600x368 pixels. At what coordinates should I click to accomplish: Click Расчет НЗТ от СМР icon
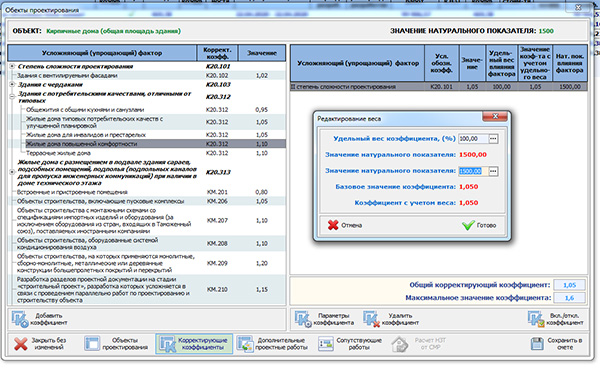click(399, 344)
